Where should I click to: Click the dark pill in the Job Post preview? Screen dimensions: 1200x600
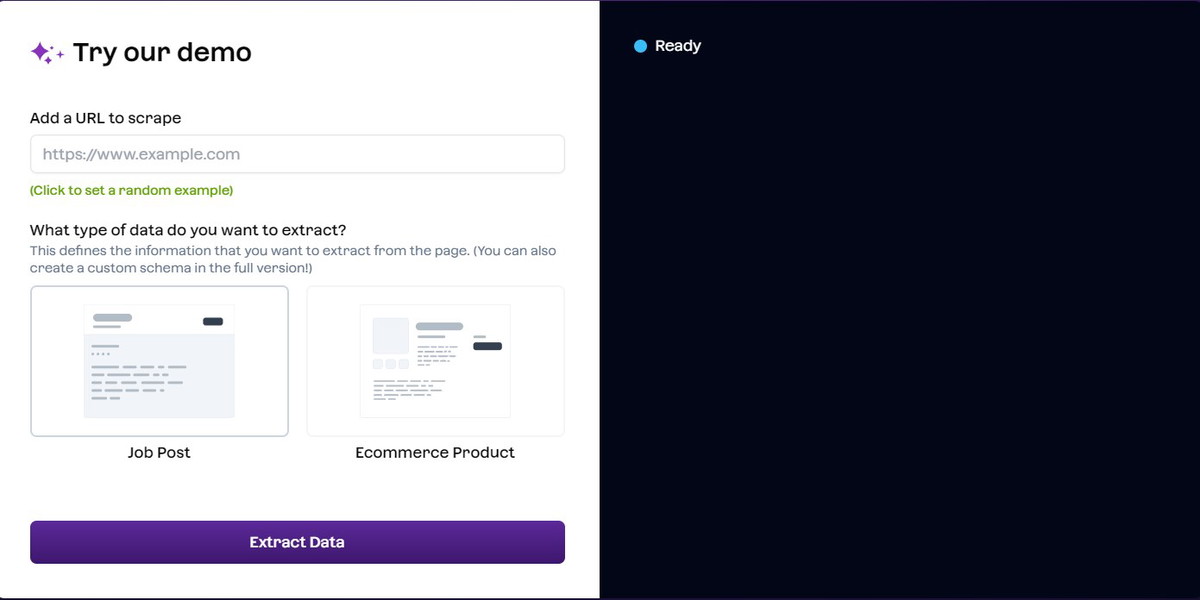pyautogui.click(x=212, y=321)
